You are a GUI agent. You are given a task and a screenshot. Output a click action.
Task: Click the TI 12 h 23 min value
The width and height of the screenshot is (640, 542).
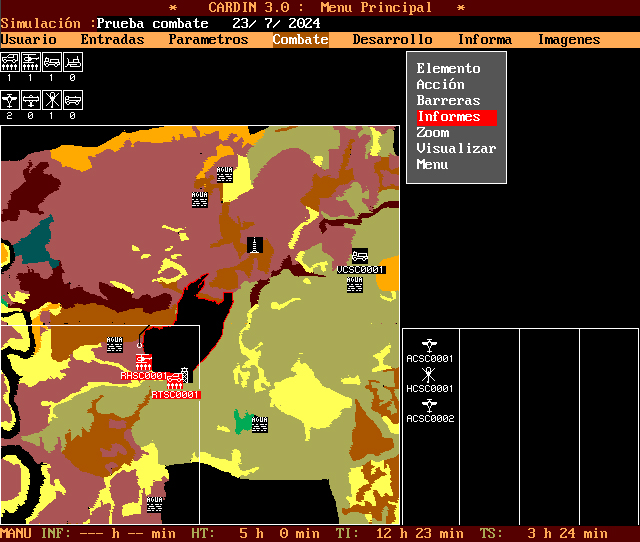click(420, 533)
